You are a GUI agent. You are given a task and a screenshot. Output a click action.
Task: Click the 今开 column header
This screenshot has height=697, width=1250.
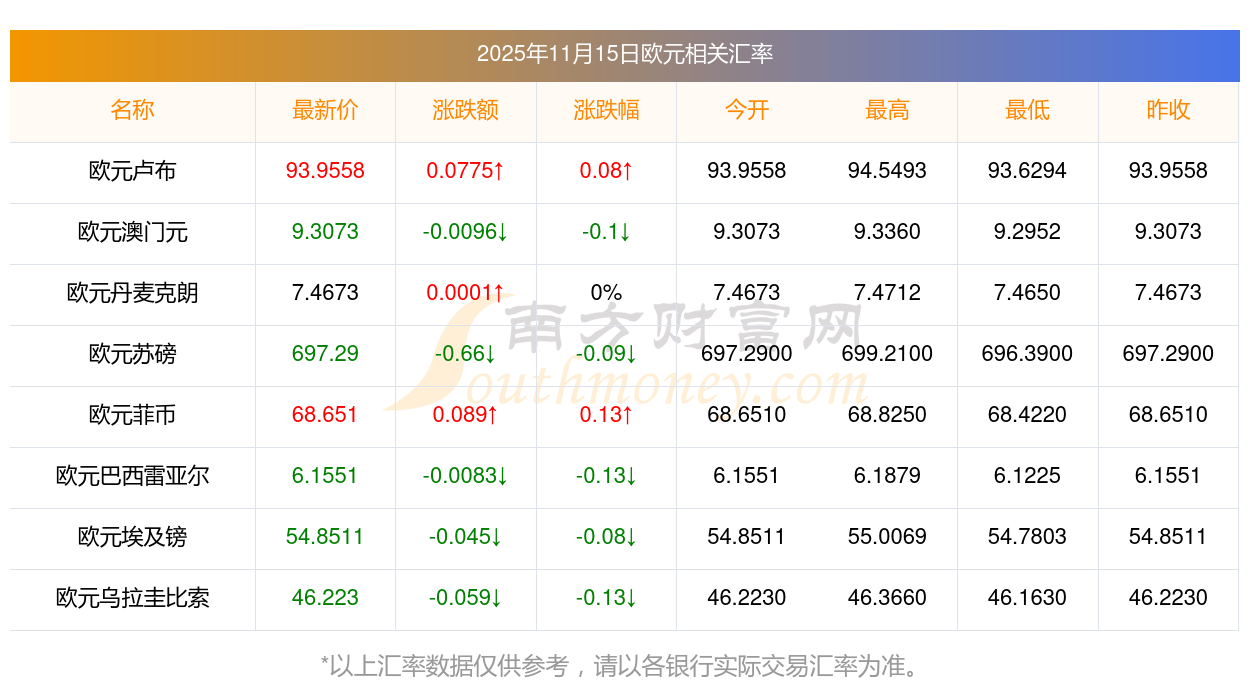coord(747,110)
